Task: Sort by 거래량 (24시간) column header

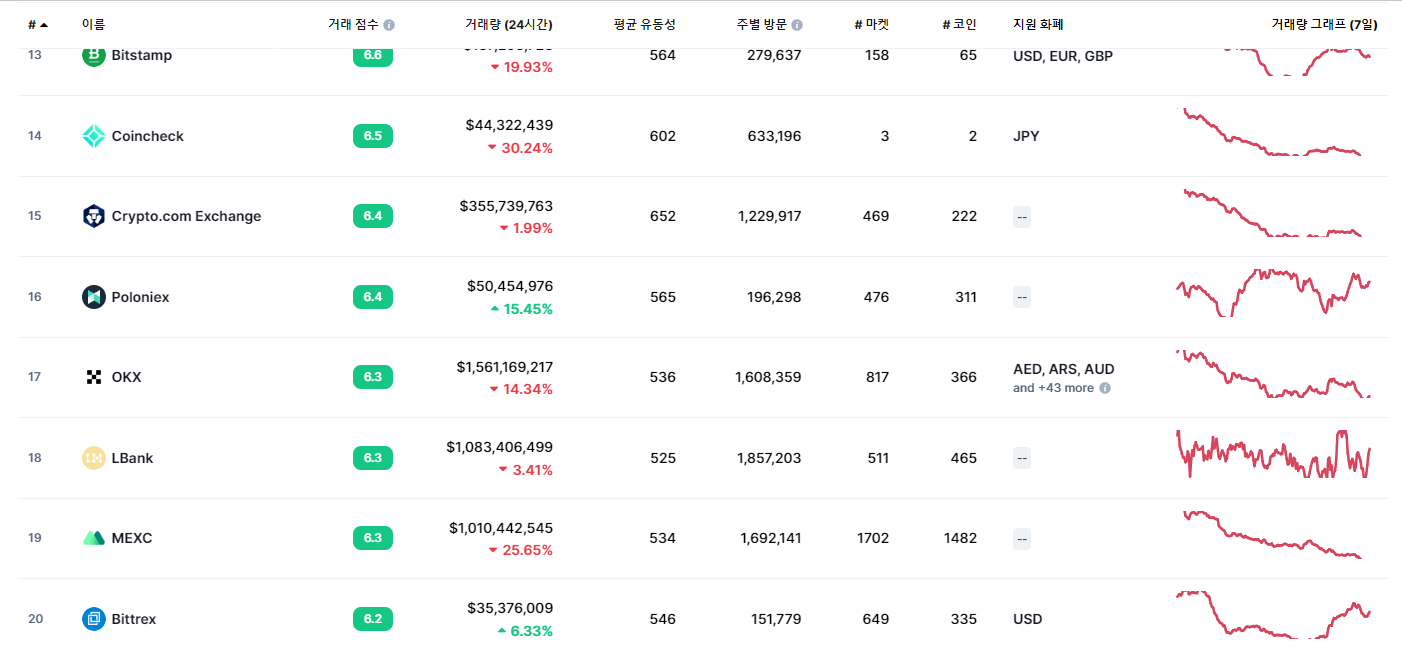Action: point(509,24)
